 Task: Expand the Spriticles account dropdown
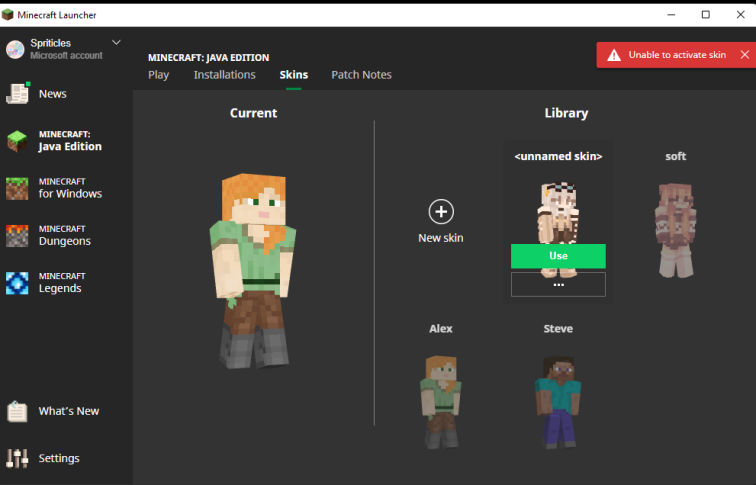(116, 42)
